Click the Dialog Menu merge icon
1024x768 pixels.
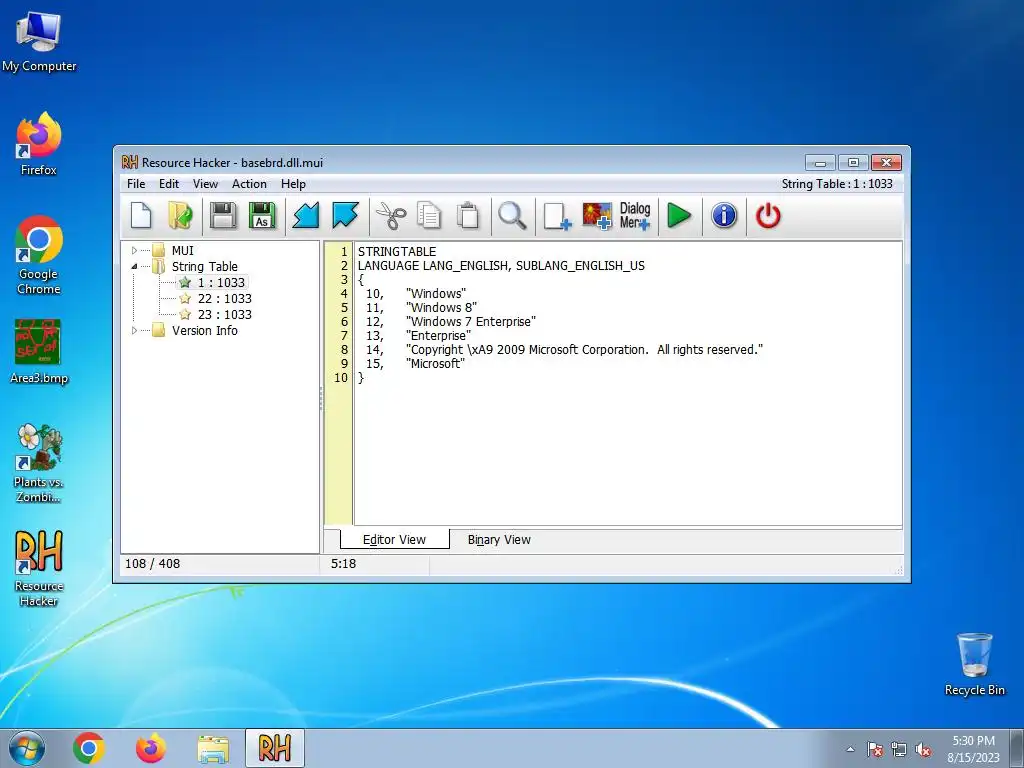click(x=635, y=216)
